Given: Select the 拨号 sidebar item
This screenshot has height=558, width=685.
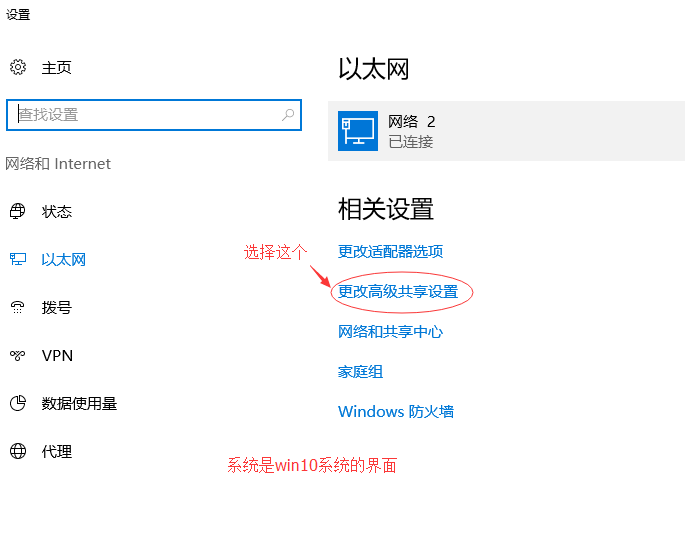Looking at the screenshot, I should pyautogui.click(x=57, y=308).
